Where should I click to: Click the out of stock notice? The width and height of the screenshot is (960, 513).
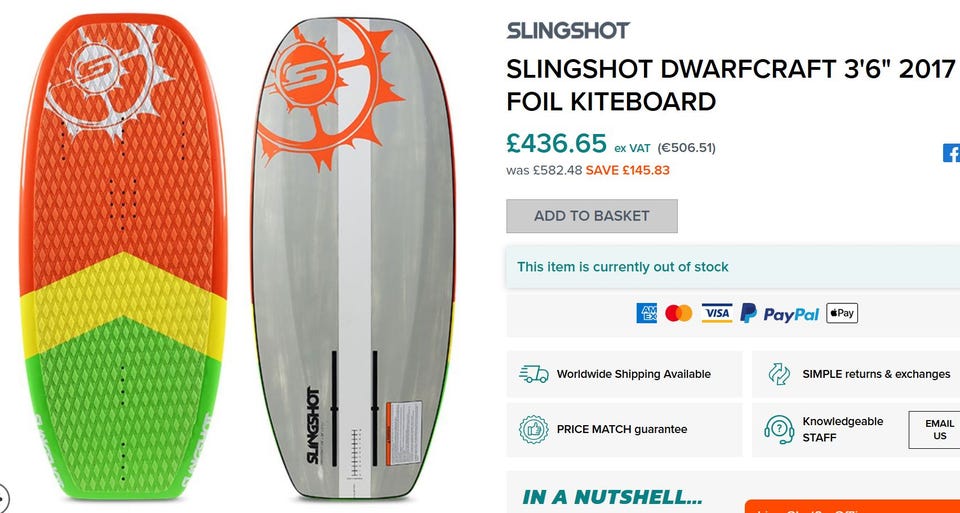pos(622,267)
